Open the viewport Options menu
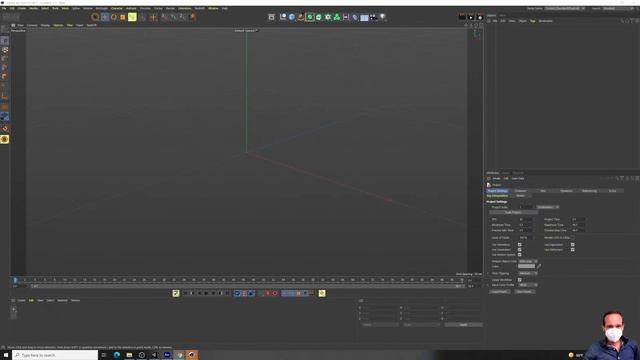 [58, 25]
